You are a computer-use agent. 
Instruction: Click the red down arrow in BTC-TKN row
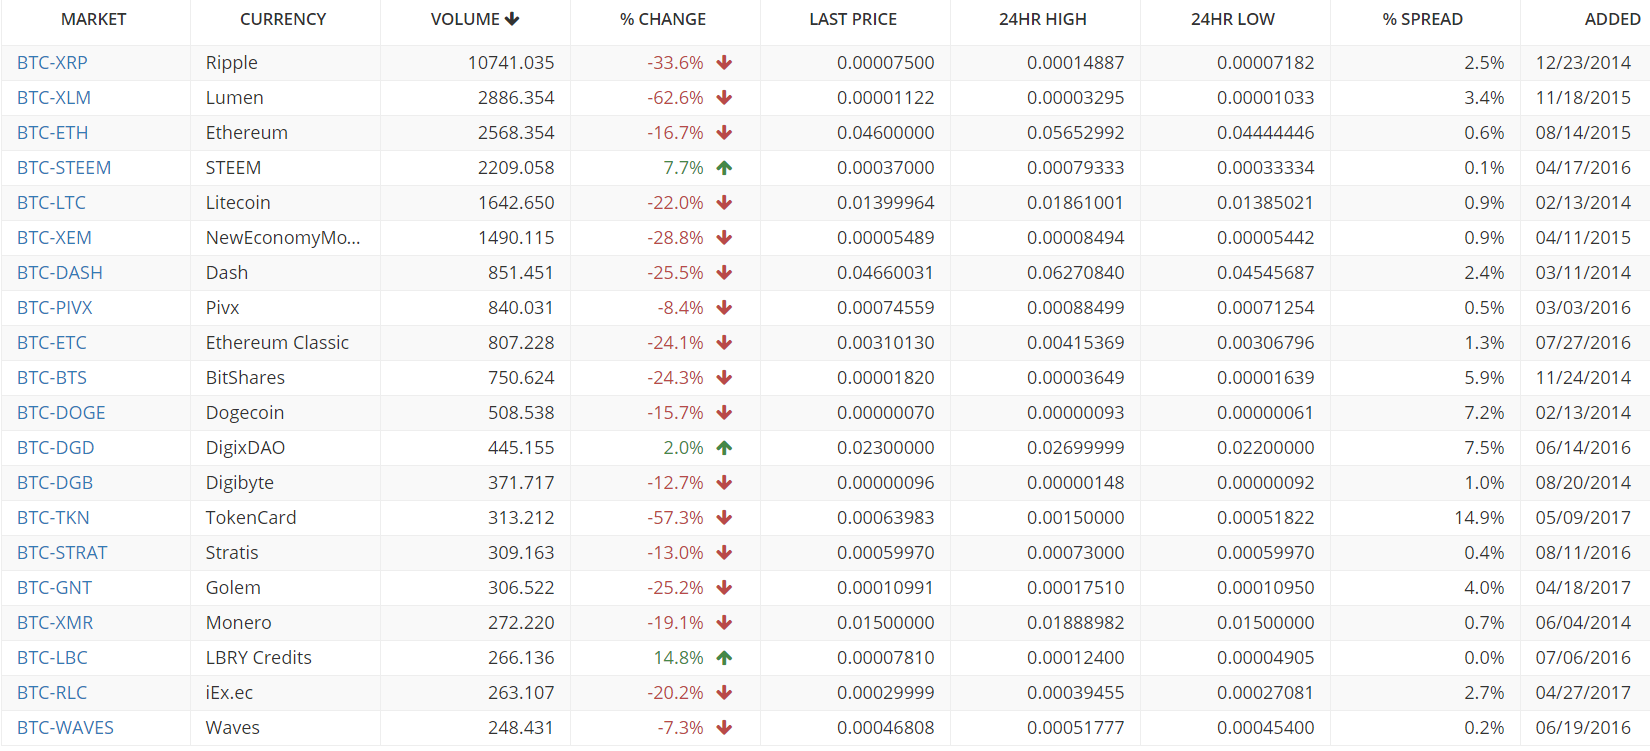(724, 518)
